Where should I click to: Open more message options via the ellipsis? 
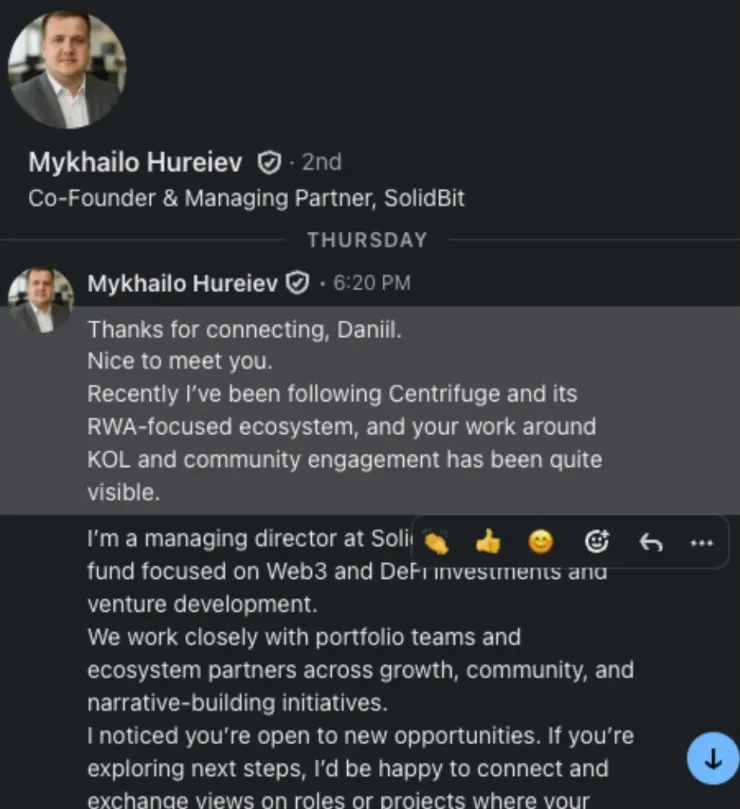click(701, 542)
